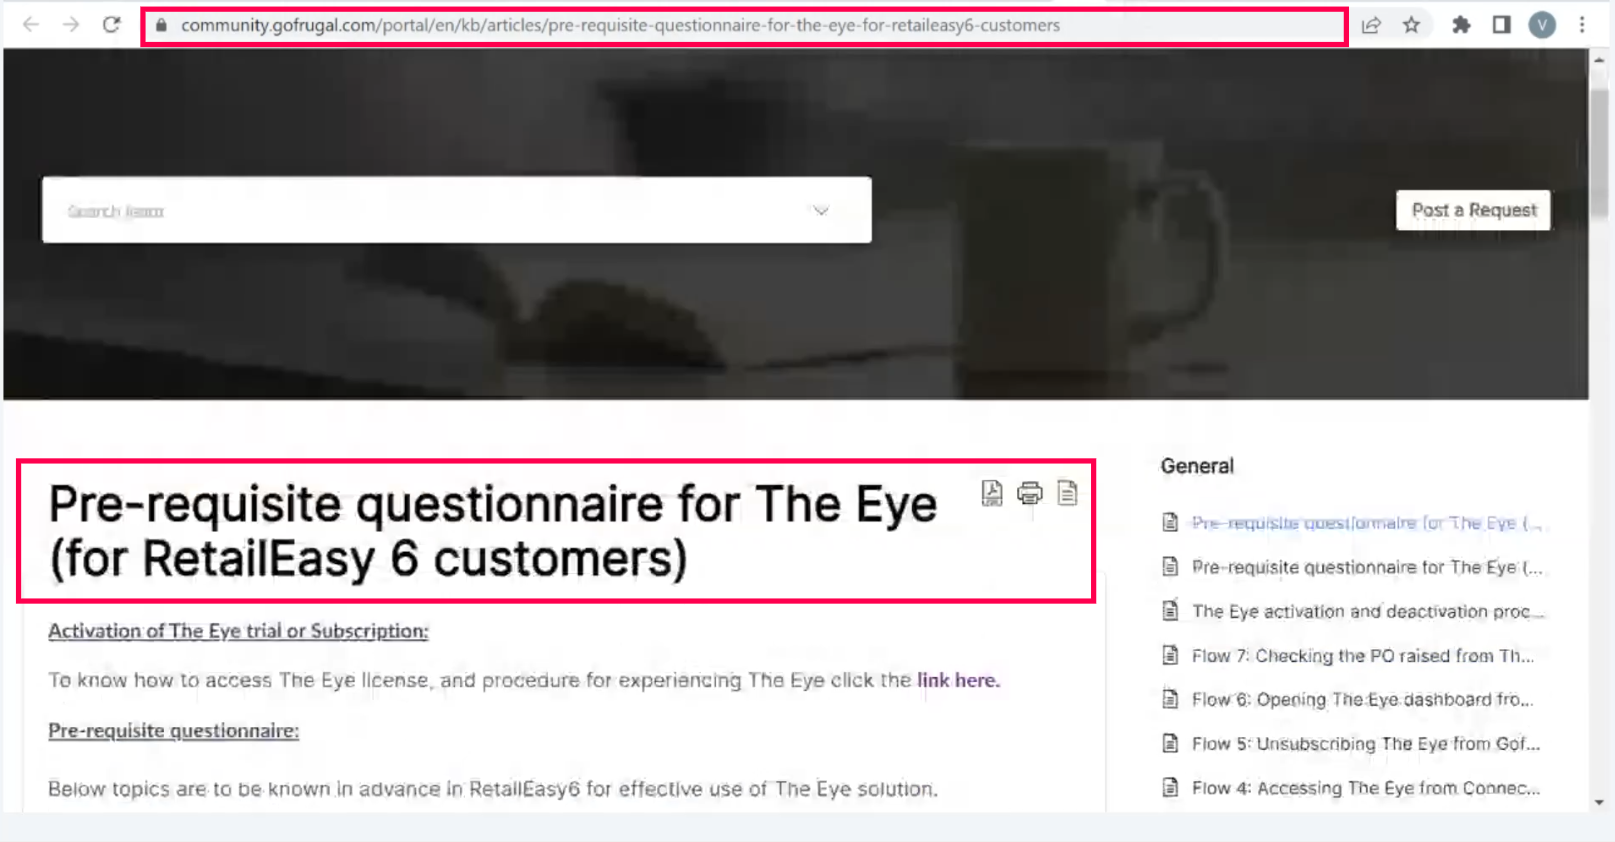1615x842 pixels.
Task: Open 'The Eye activation and deactivation' article
Action: tap(1368, 611)
